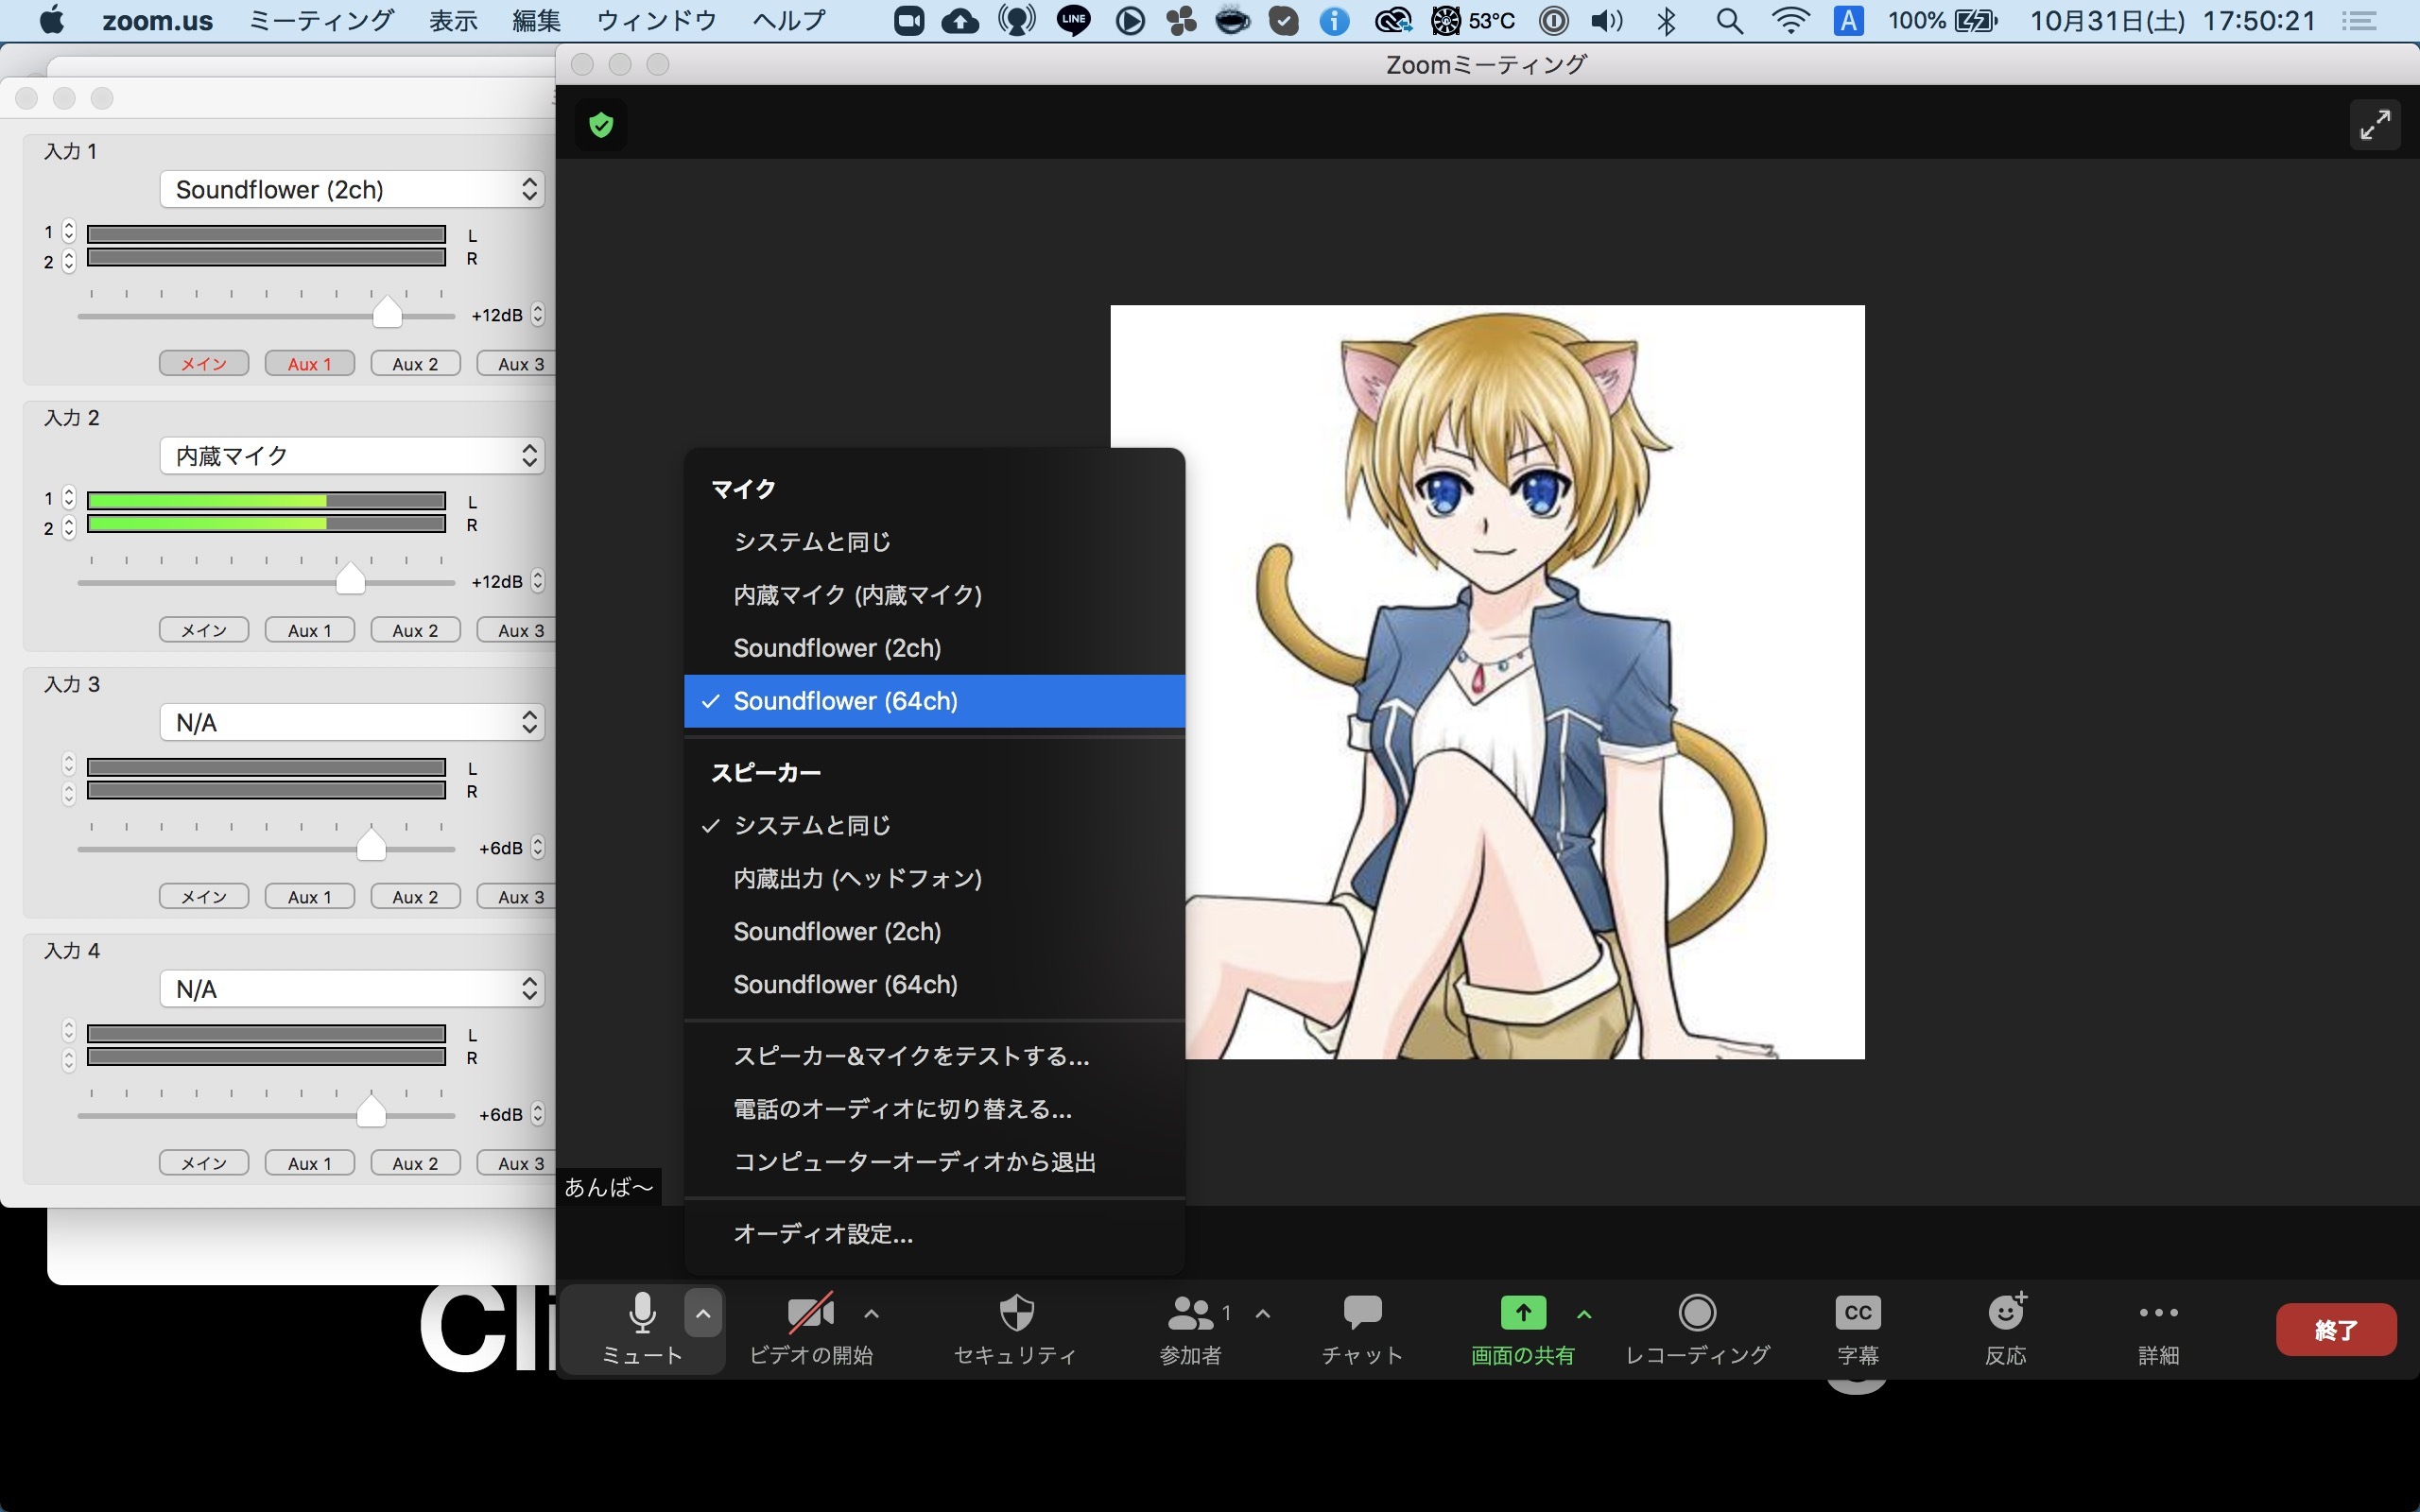This screenshot has width=2420, height=1512.
Task: Toggle Aux 1 button for Input 1
Action: point(309,364)
